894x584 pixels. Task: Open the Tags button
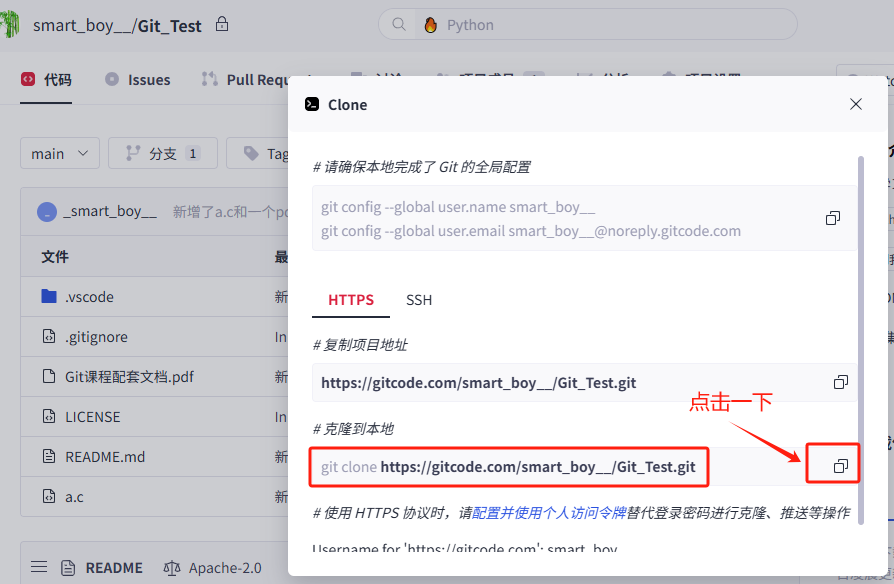pyautogui.click(x=258, y=153)
